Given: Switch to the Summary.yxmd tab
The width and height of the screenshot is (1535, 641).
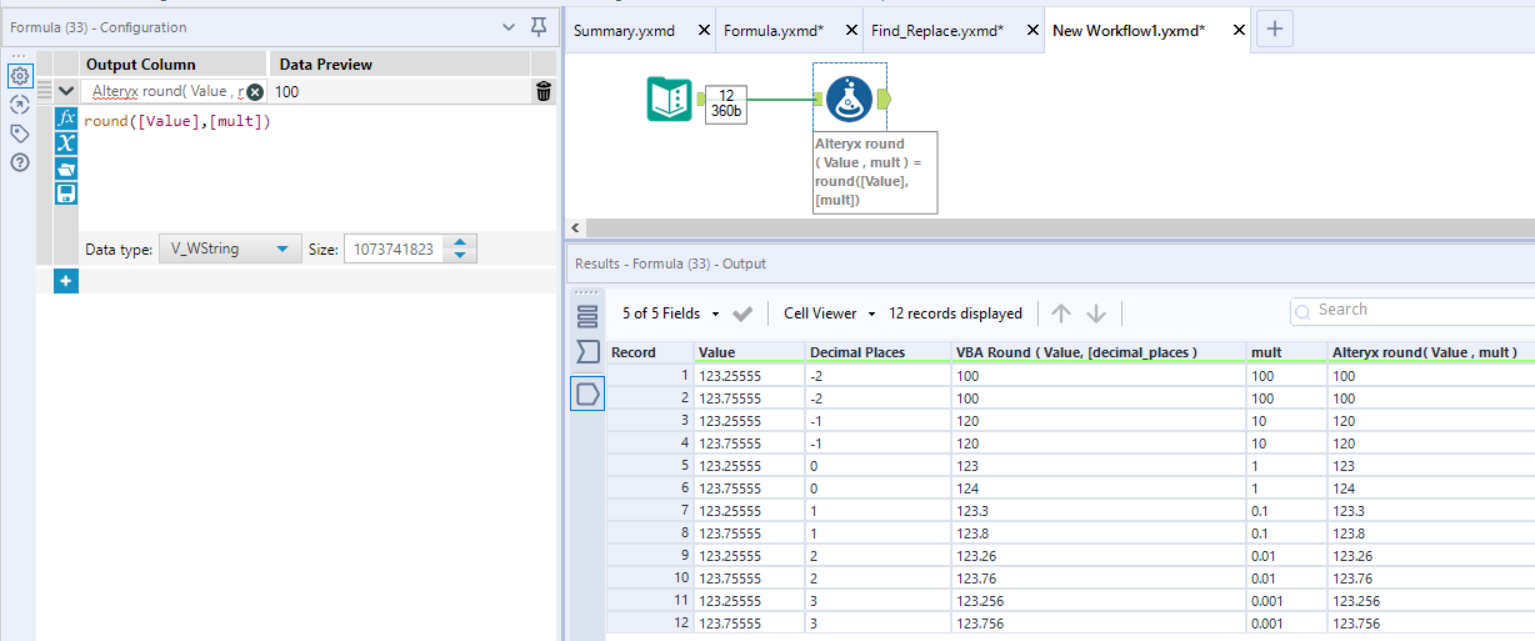Looking at the screenshot, I should tap(625, 31).
